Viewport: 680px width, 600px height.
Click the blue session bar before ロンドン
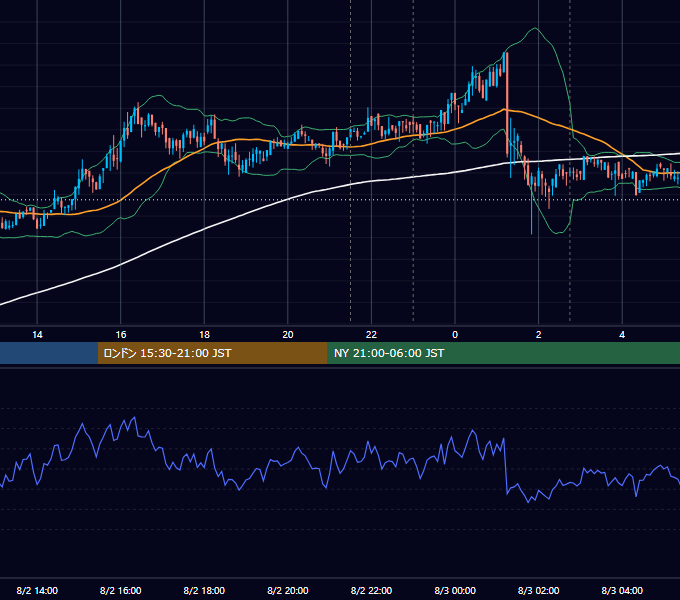49,353
